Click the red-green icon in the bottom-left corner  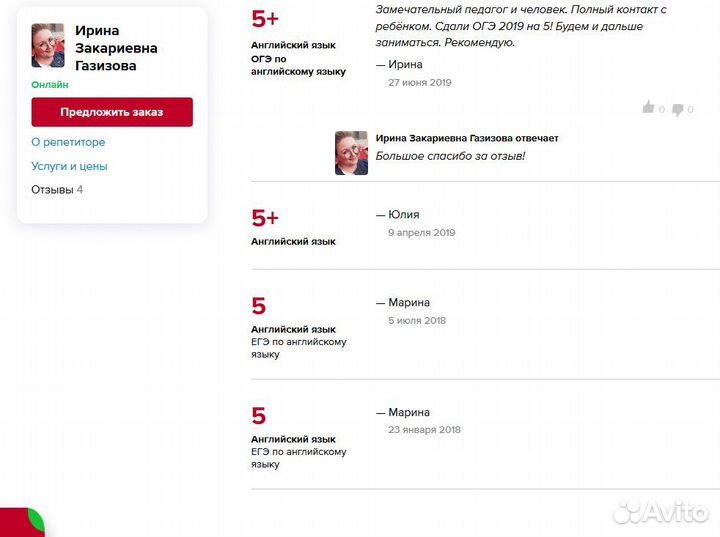(x=22, y=522)
